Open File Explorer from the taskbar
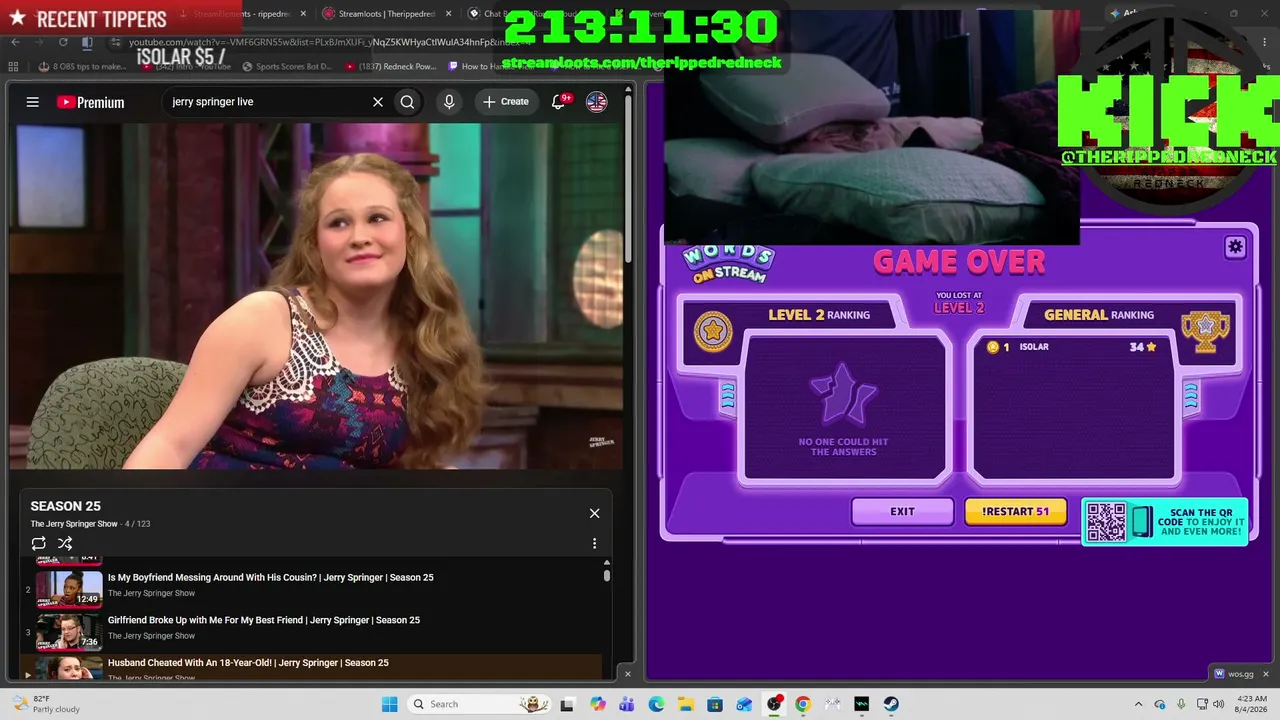Image resolution: width=1280 pixels, height=720 pixels. pyautogui.click(x=686, y=704)
